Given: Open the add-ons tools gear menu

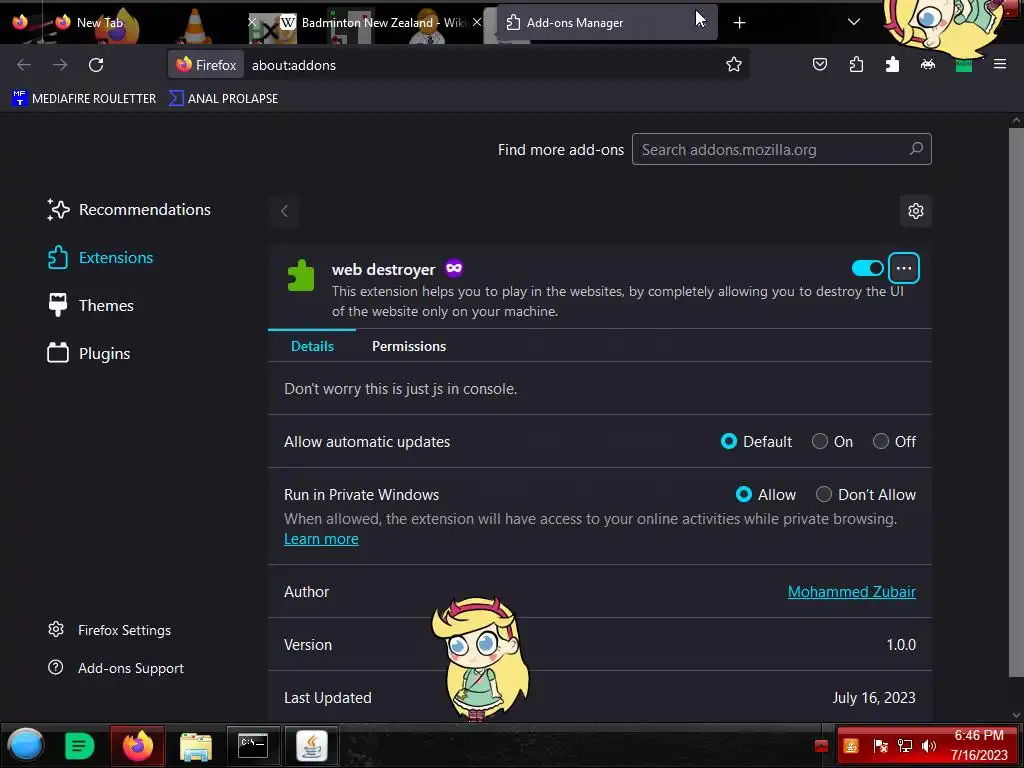Looking at the screenshot, I should (x=916, y=211).
